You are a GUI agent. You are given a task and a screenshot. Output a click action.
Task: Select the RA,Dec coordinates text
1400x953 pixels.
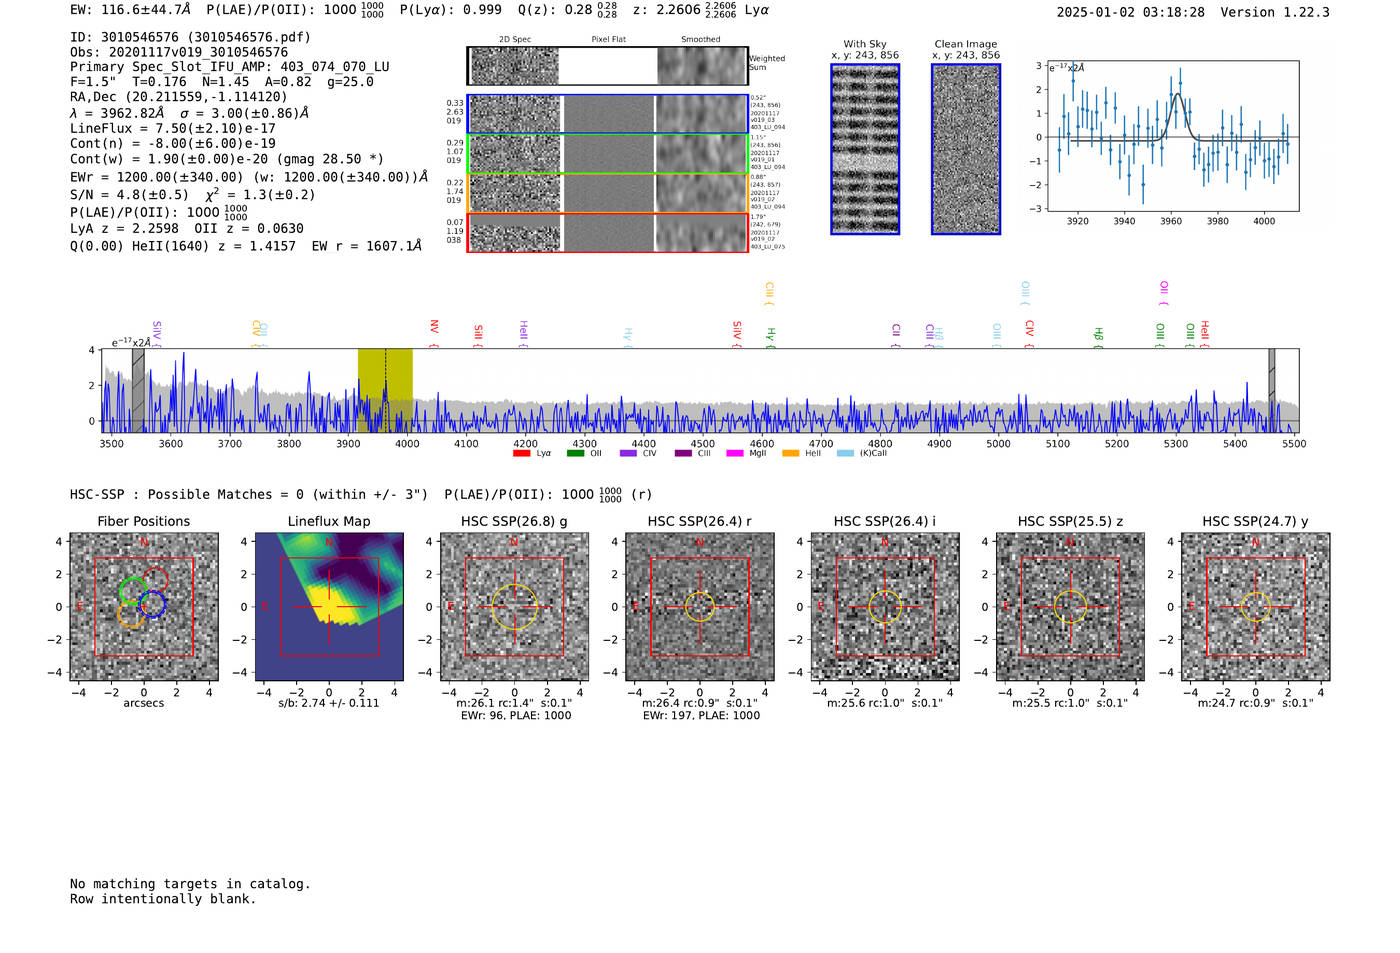179,97
